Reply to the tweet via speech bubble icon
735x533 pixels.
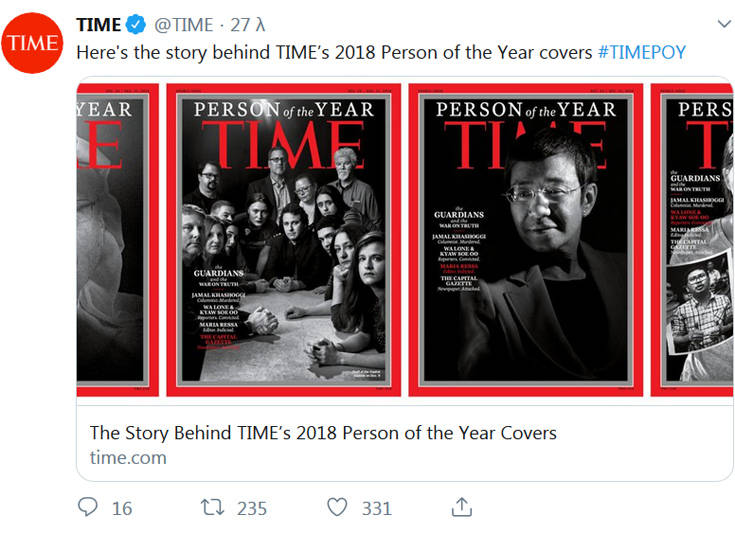pyautogui.click(x=89, y=508)
